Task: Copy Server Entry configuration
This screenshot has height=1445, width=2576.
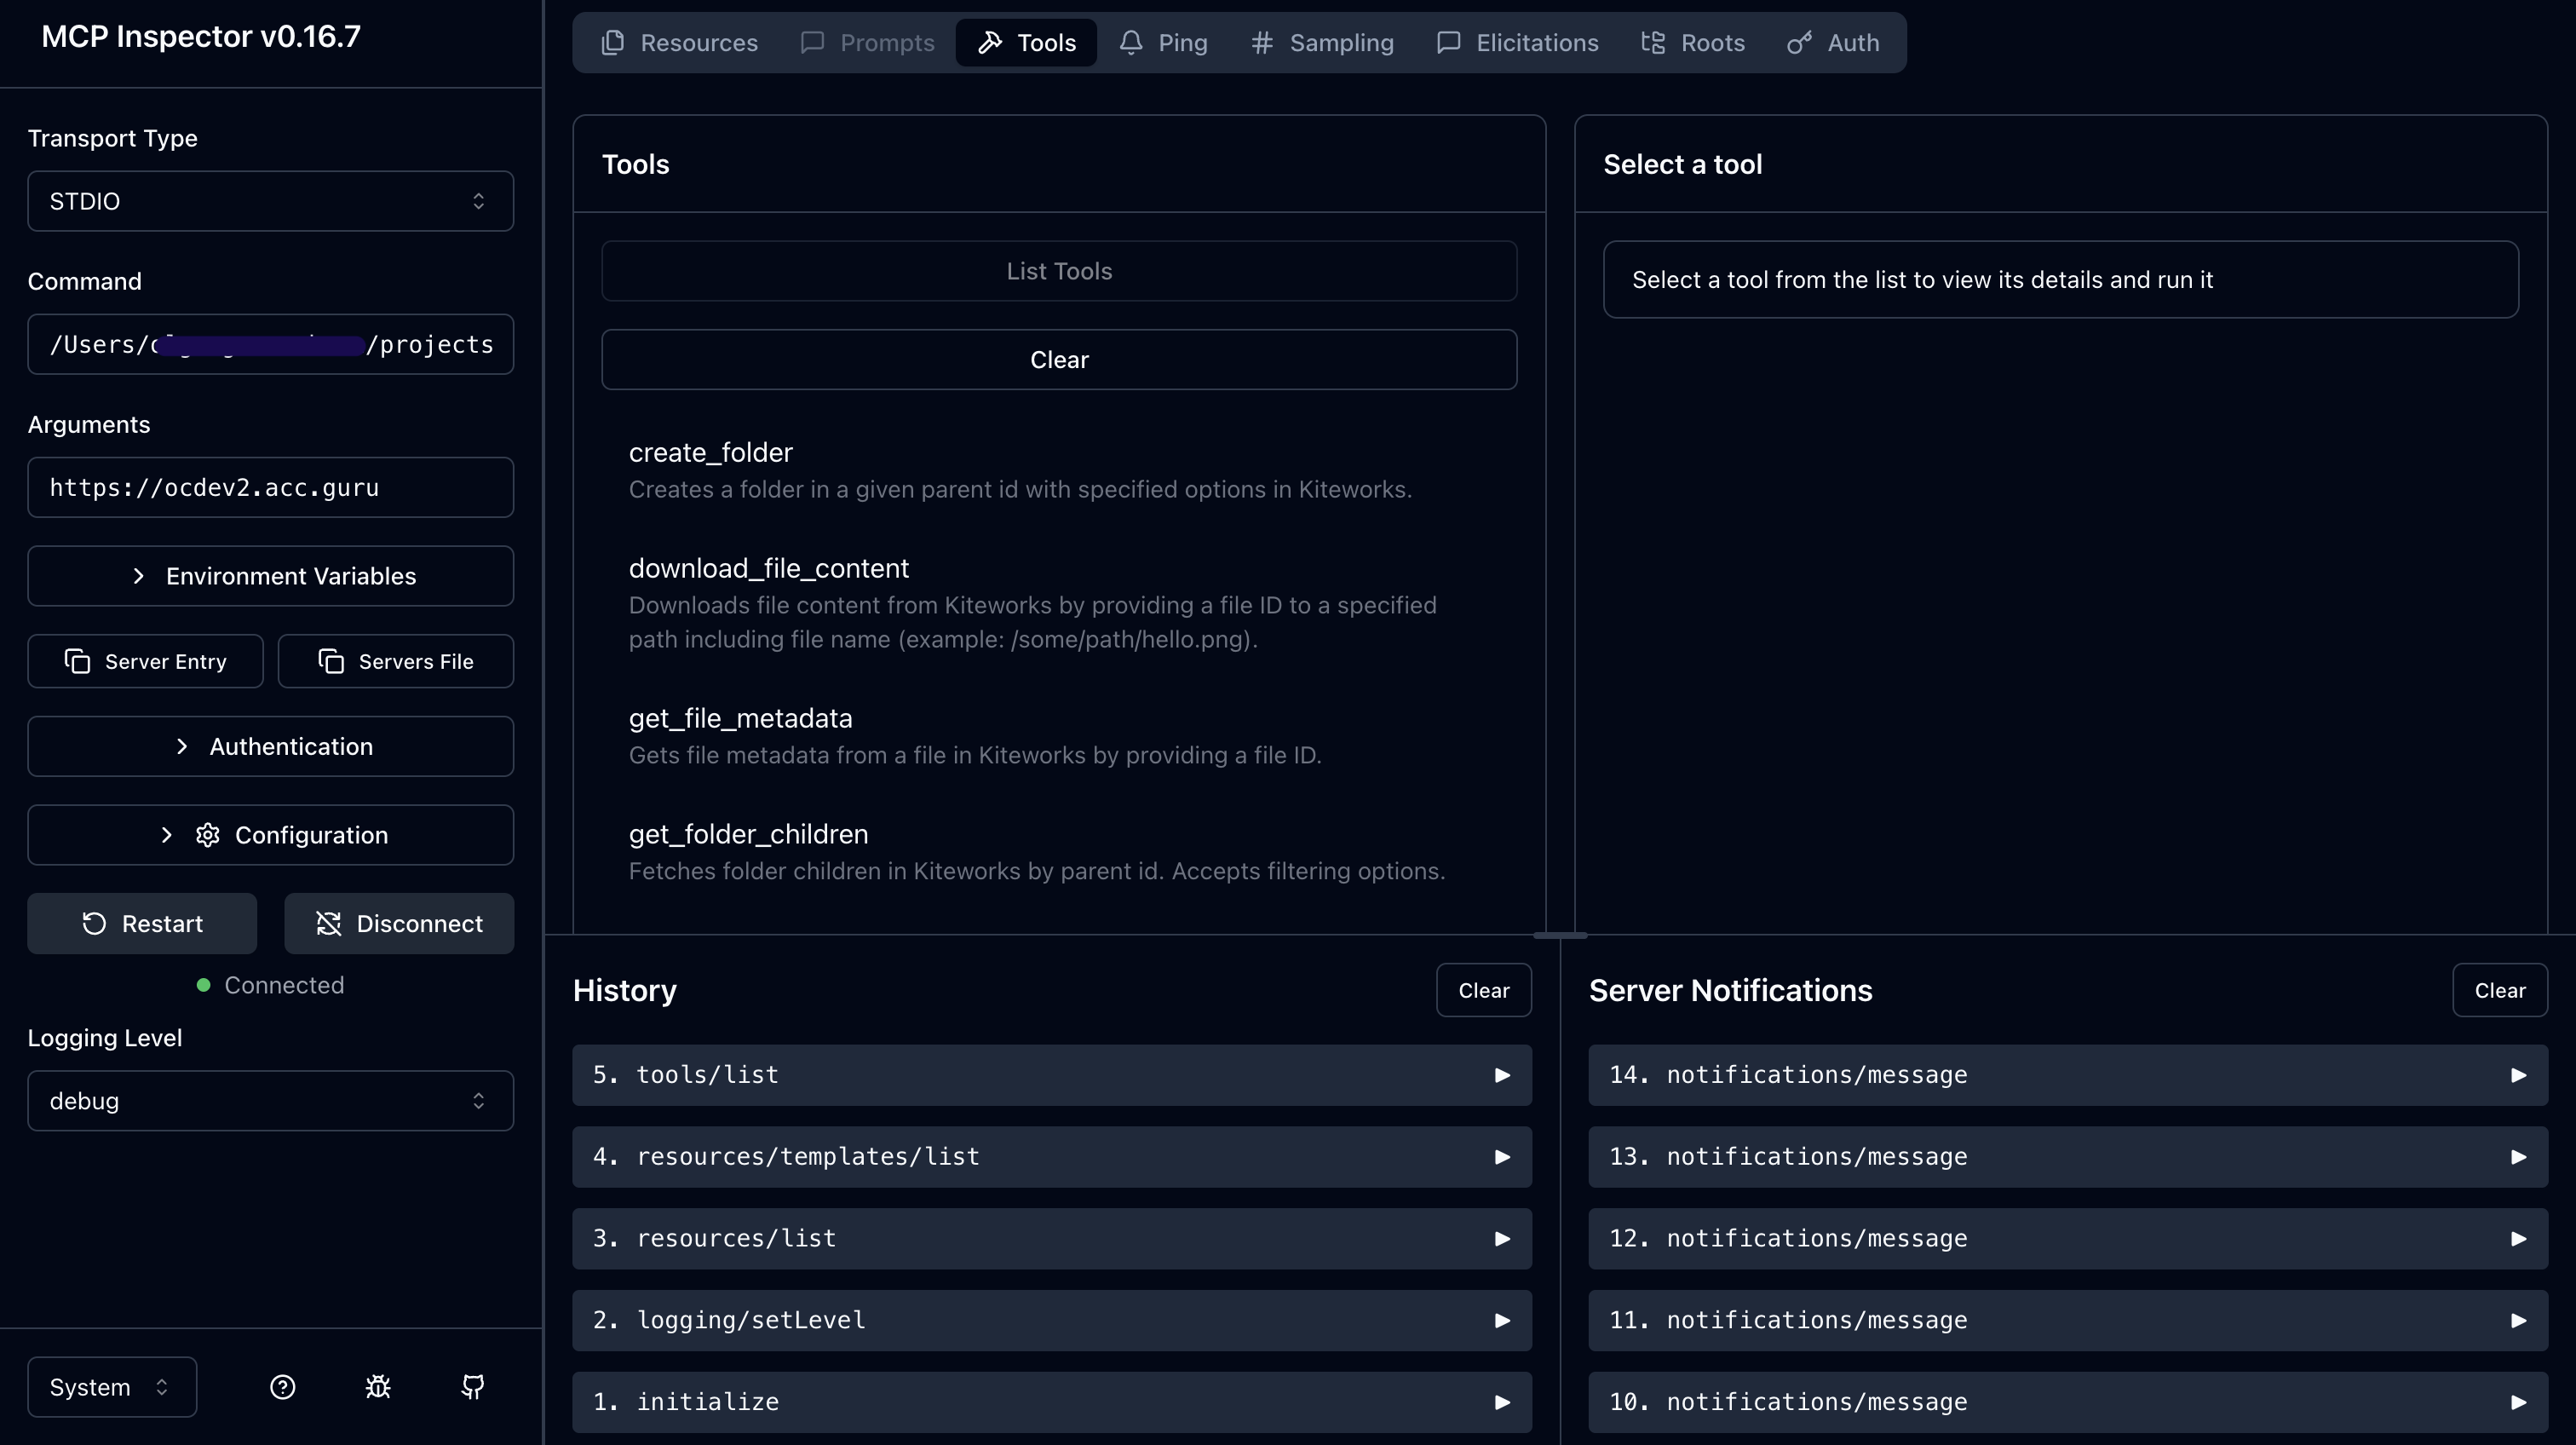Action: pos(146,661)
